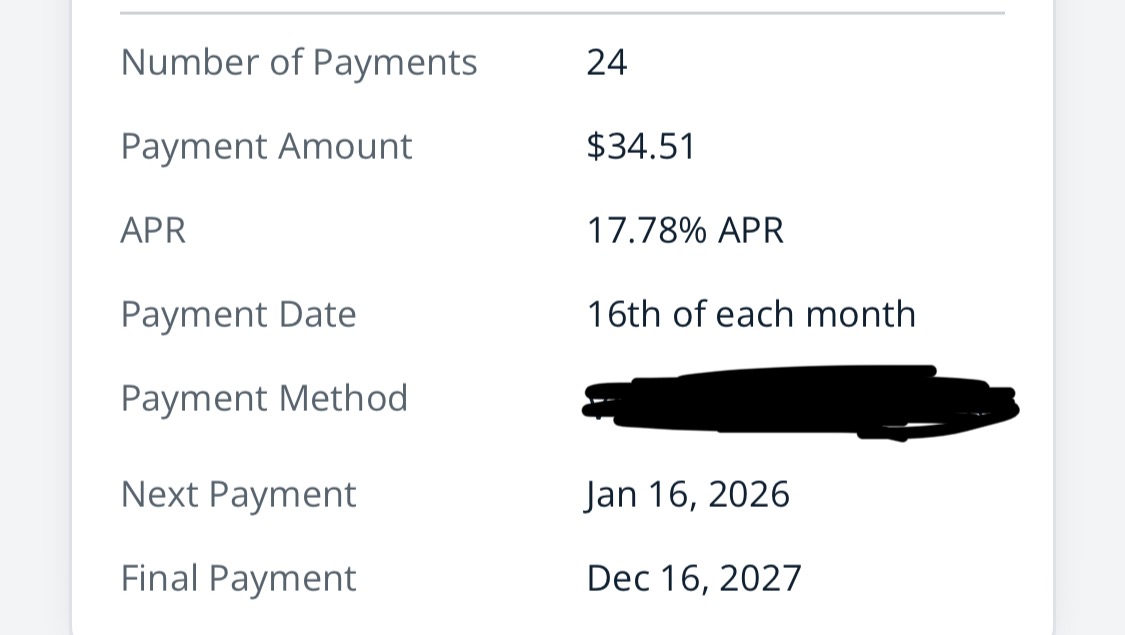Select the Jan 16, 2026 date
This screenshot has width=1125, height=635.
coord(687,495)
